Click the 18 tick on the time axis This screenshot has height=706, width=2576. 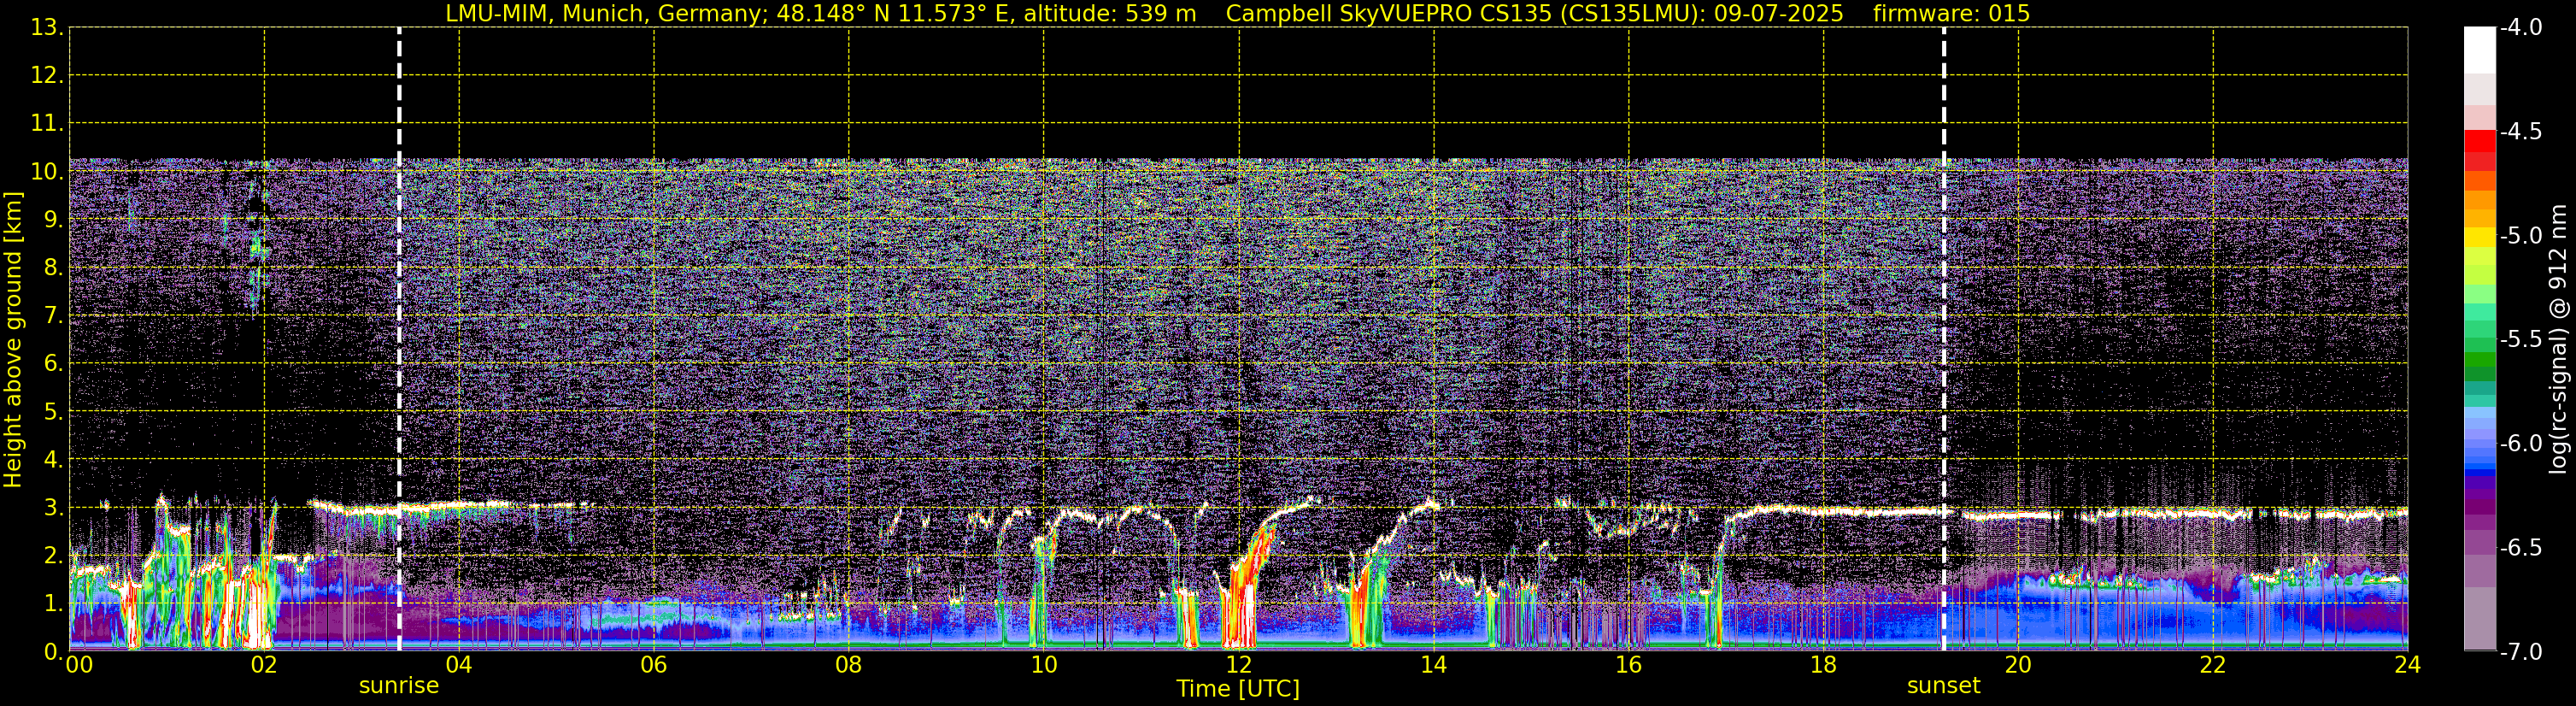[x=1822, y=665]
